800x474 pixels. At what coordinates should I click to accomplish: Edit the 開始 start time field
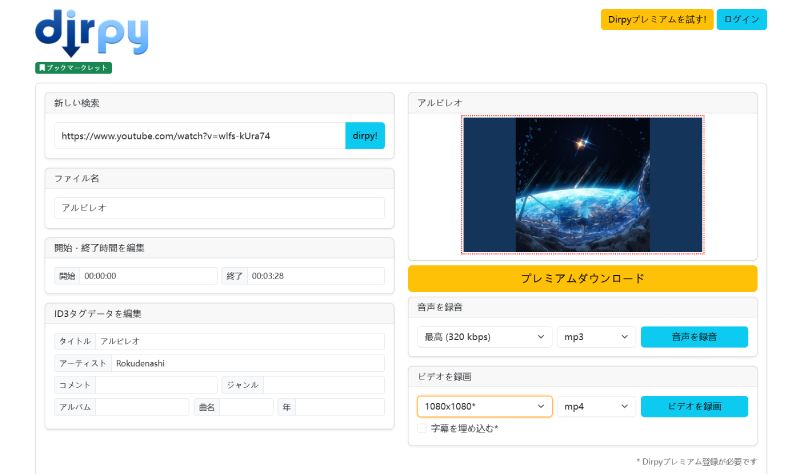coord(148,276)
